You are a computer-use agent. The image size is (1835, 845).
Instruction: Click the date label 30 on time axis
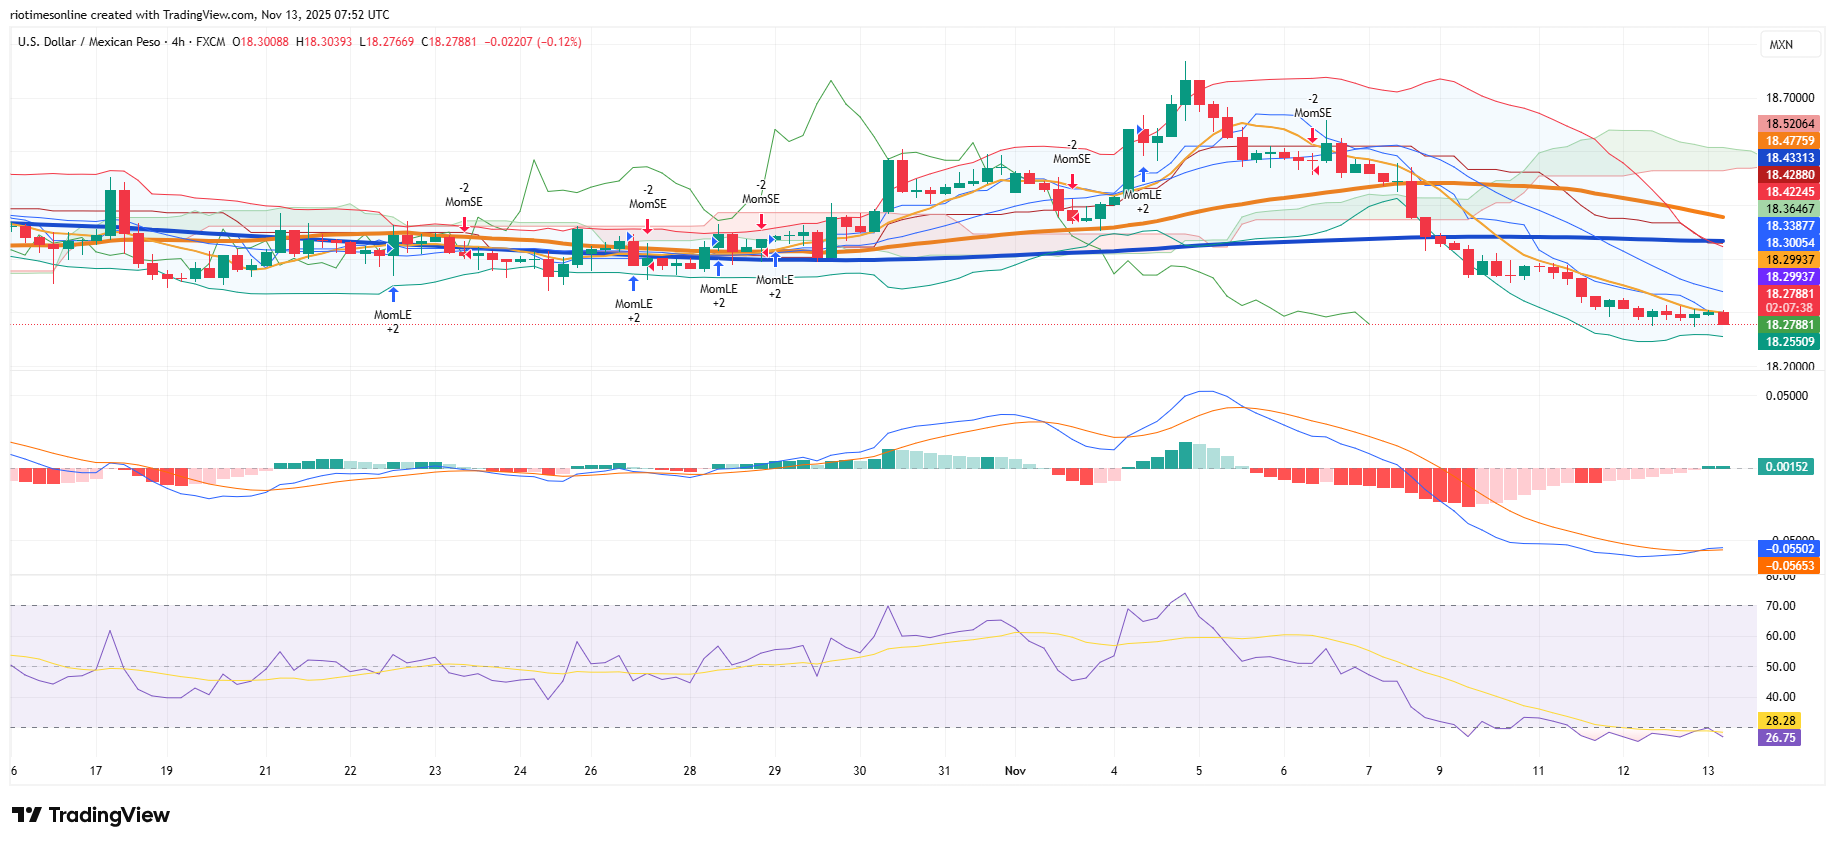pos(860,771)
